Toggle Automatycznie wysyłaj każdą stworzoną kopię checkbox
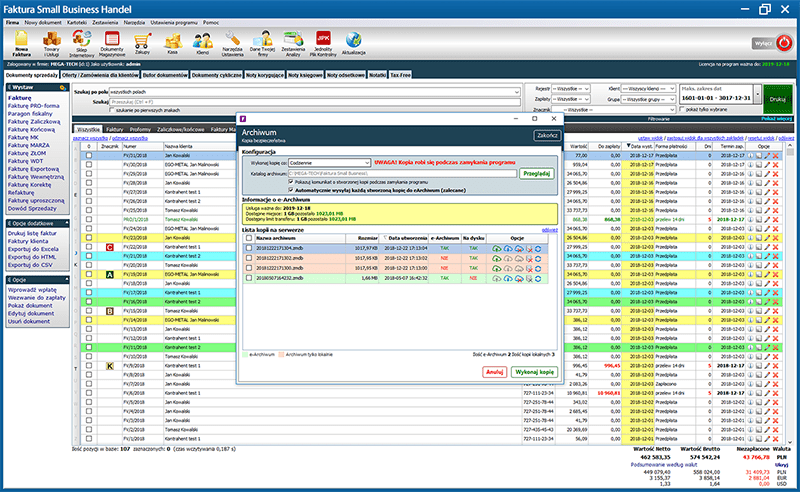The width and height of the screenshot is (800, 492). click(291, 190)
